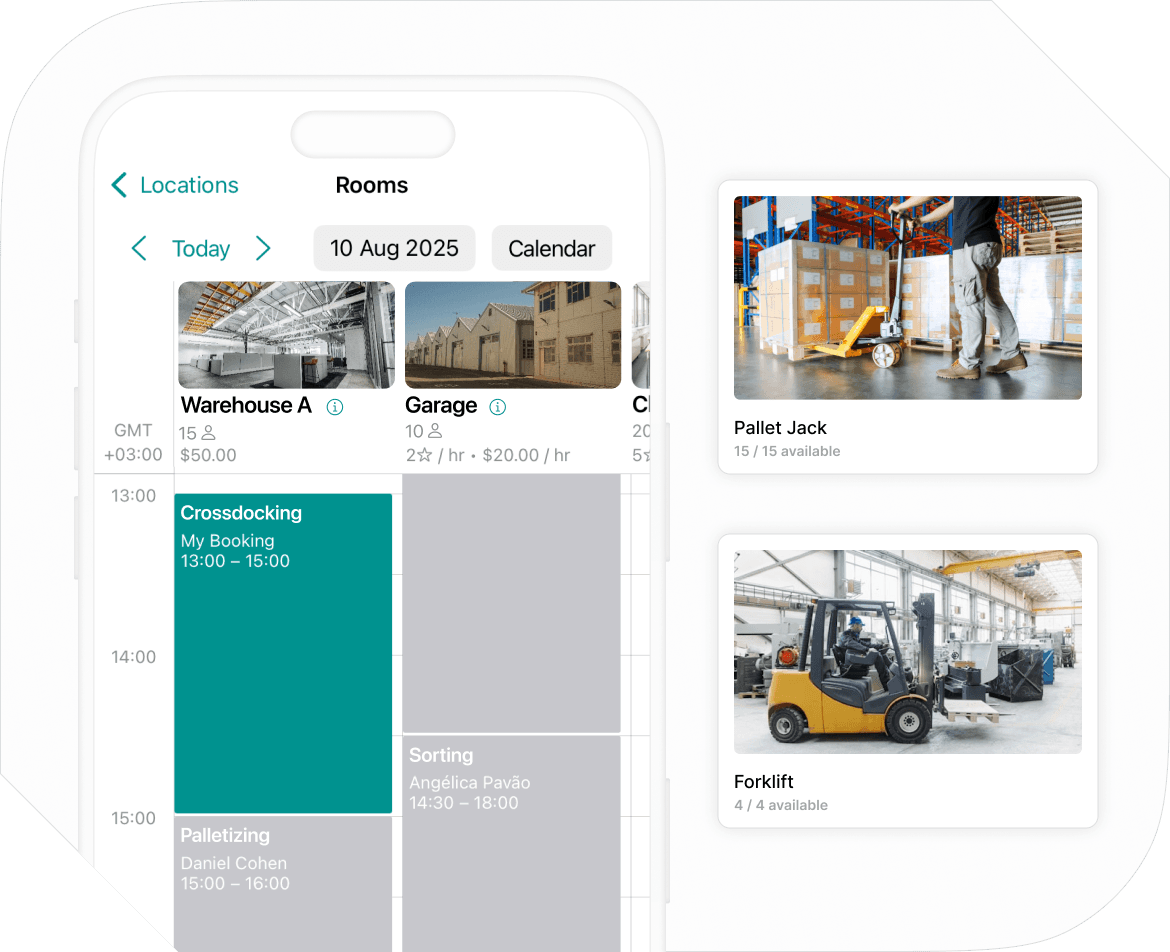Click the Warehouse A photo
The height and width of the screenshot is (952, 1170).
click(285, 335)
